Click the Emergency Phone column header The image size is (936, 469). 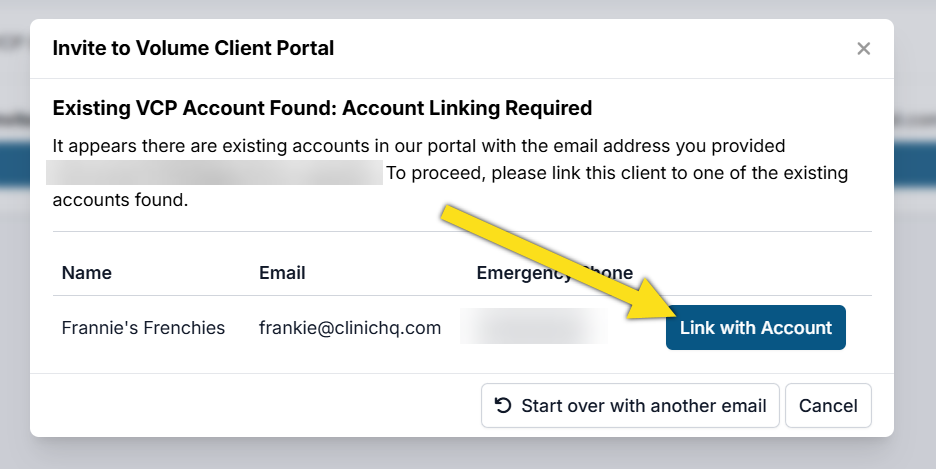coord(554,273)
